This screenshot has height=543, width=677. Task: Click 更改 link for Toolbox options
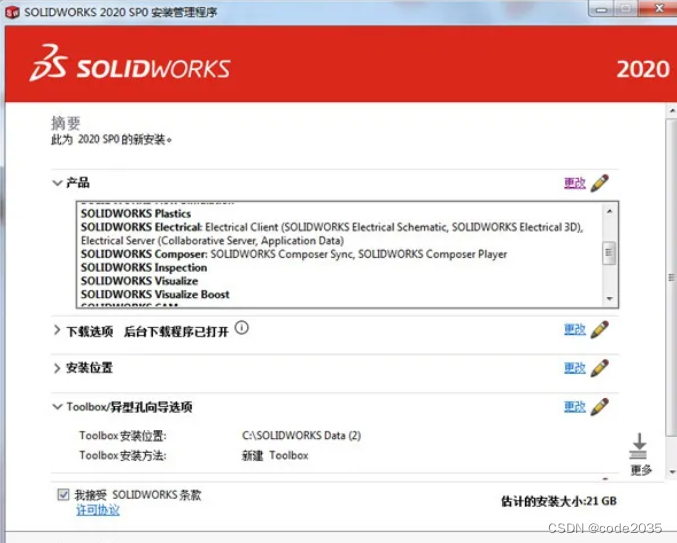pos(575,407)
